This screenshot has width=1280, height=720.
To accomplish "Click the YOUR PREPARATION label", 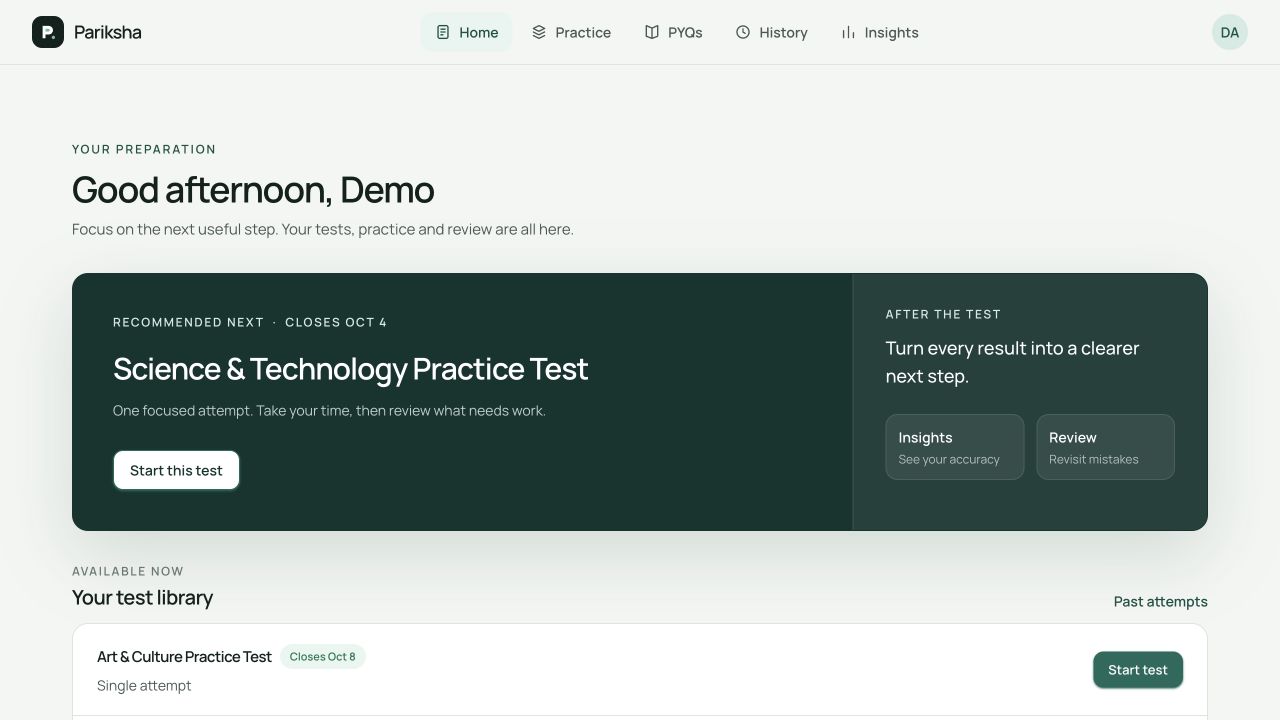I will [144, 149].
